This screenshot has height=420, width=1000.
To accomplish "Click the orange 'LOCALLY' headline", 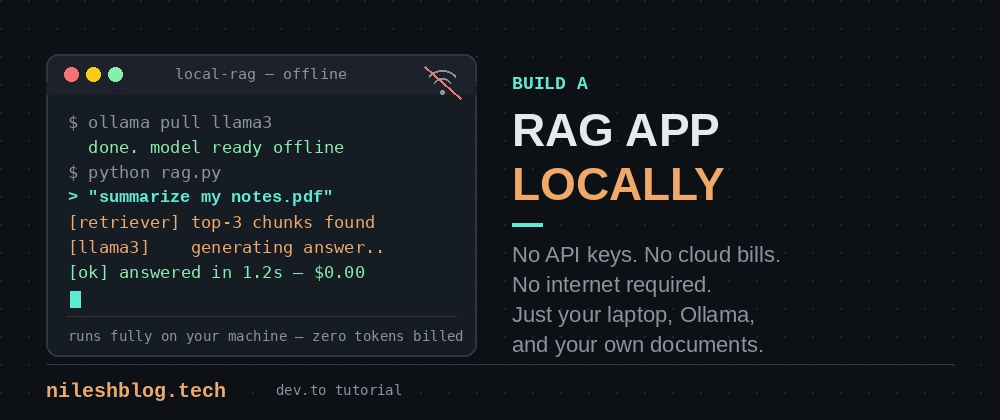I will tap(618, 185).
